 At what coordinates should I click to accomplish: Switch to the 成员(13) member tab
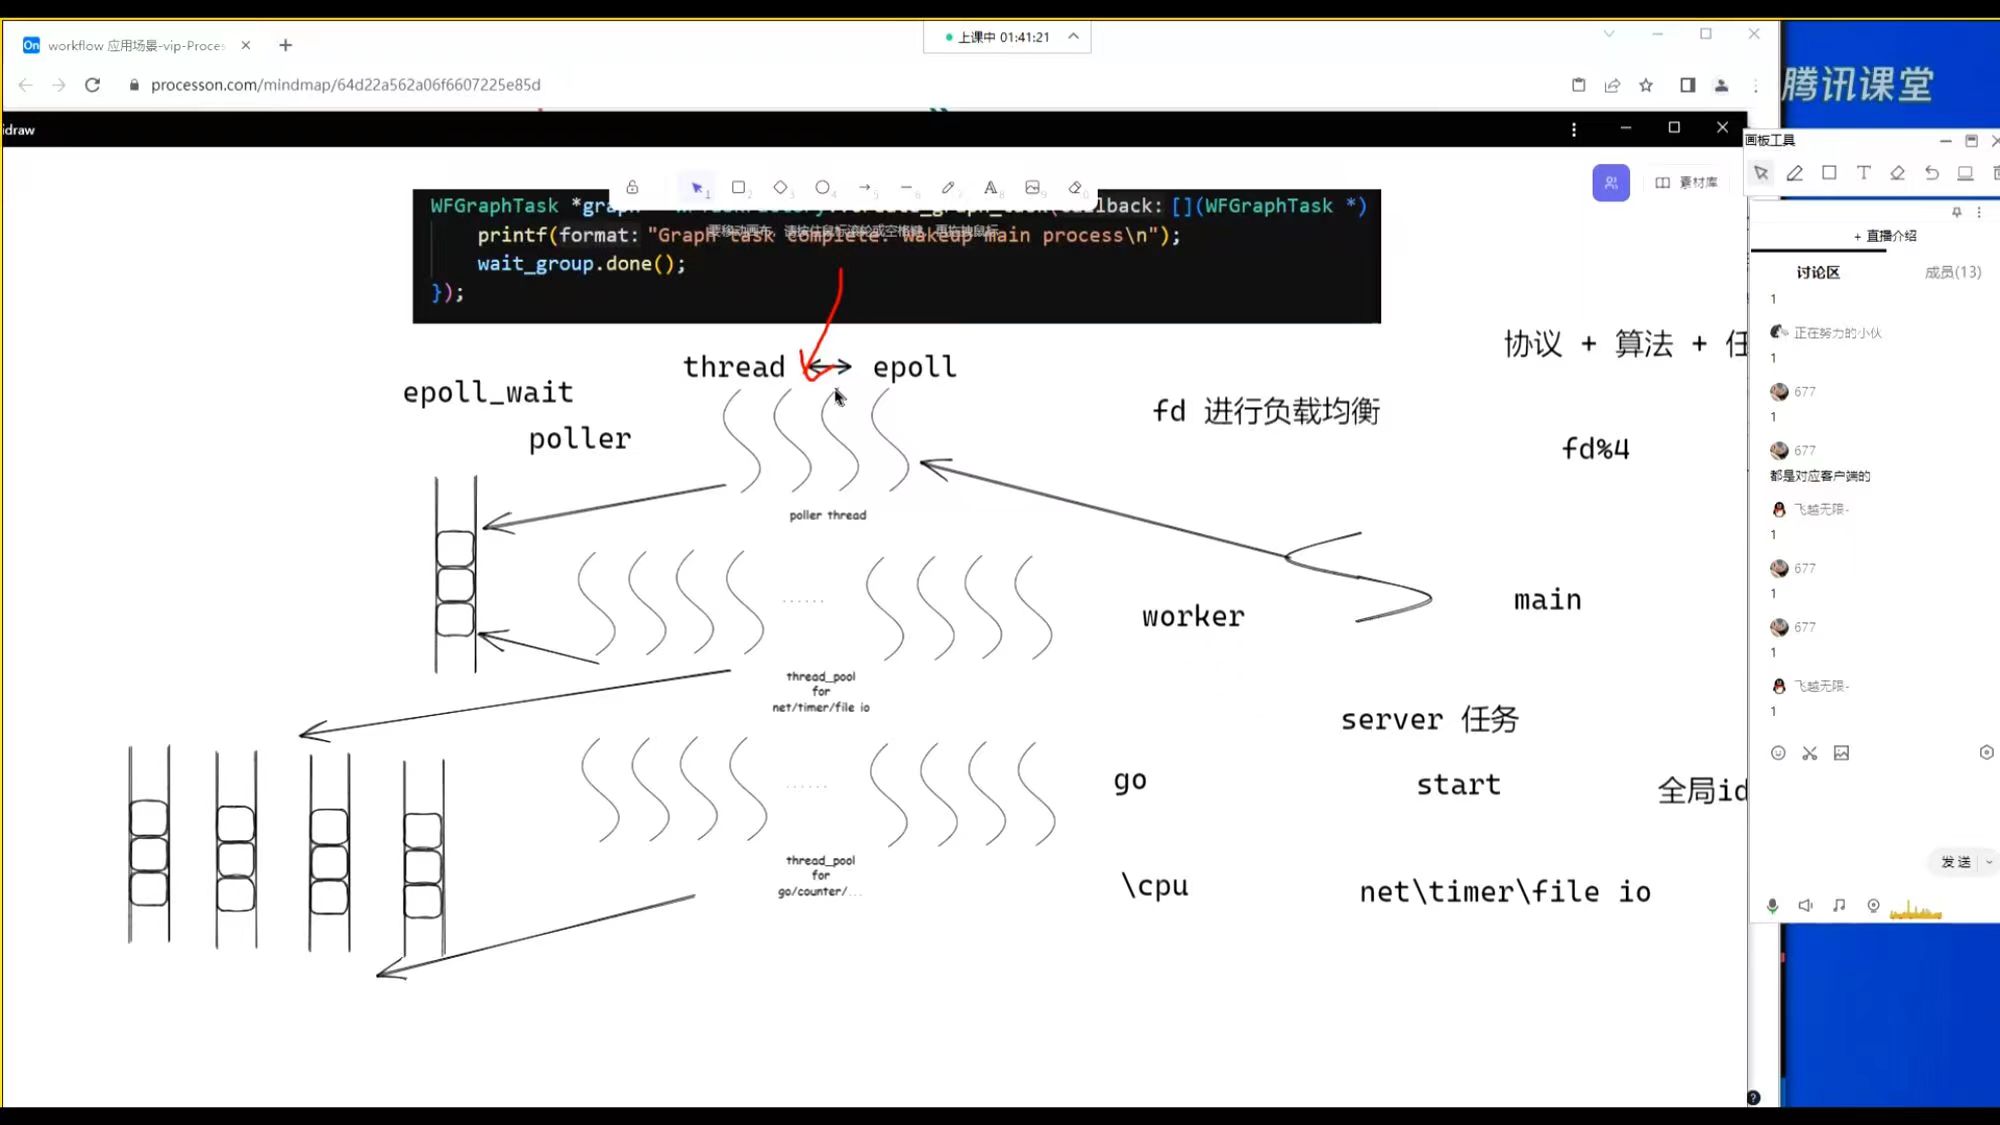point(1952,271)
